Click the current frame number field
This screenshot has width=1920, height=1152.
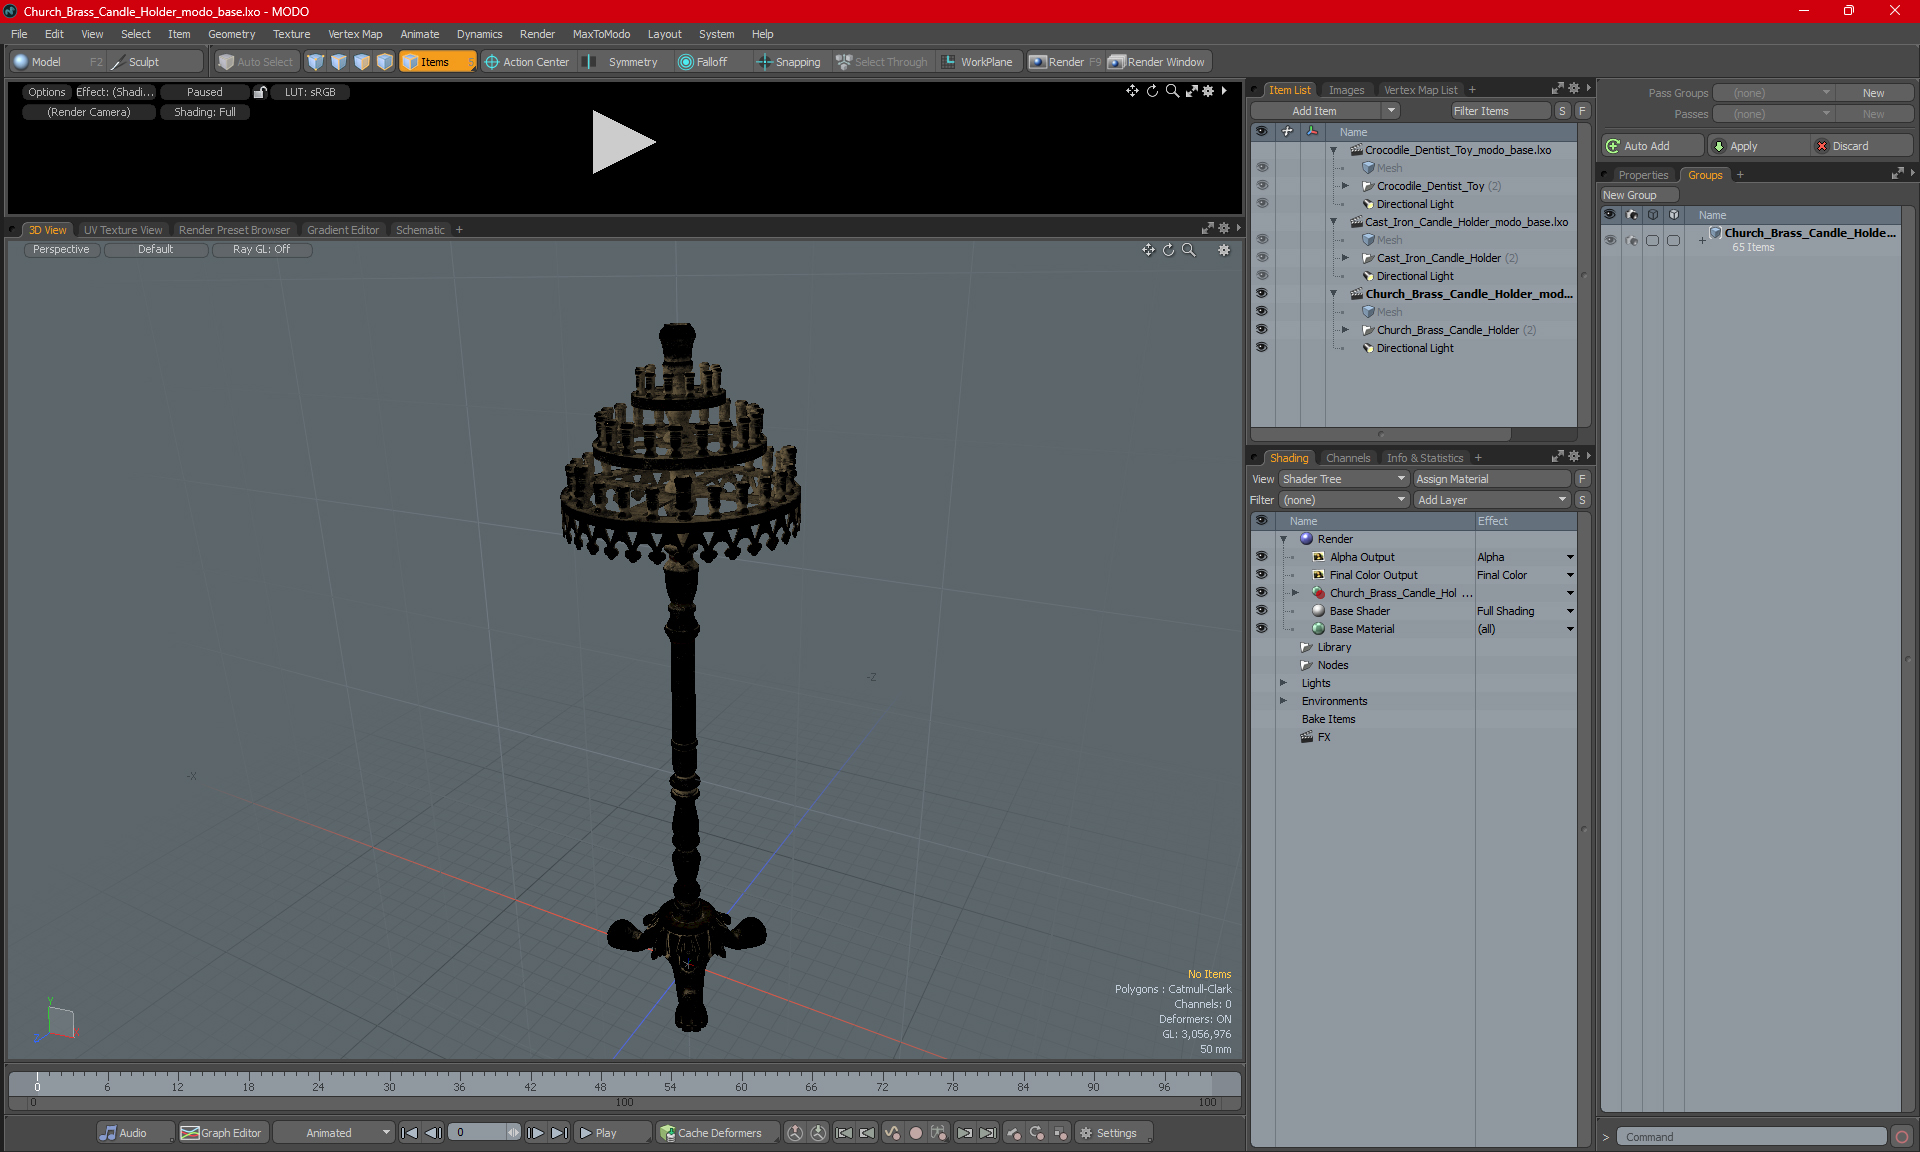coord(477,1133)
